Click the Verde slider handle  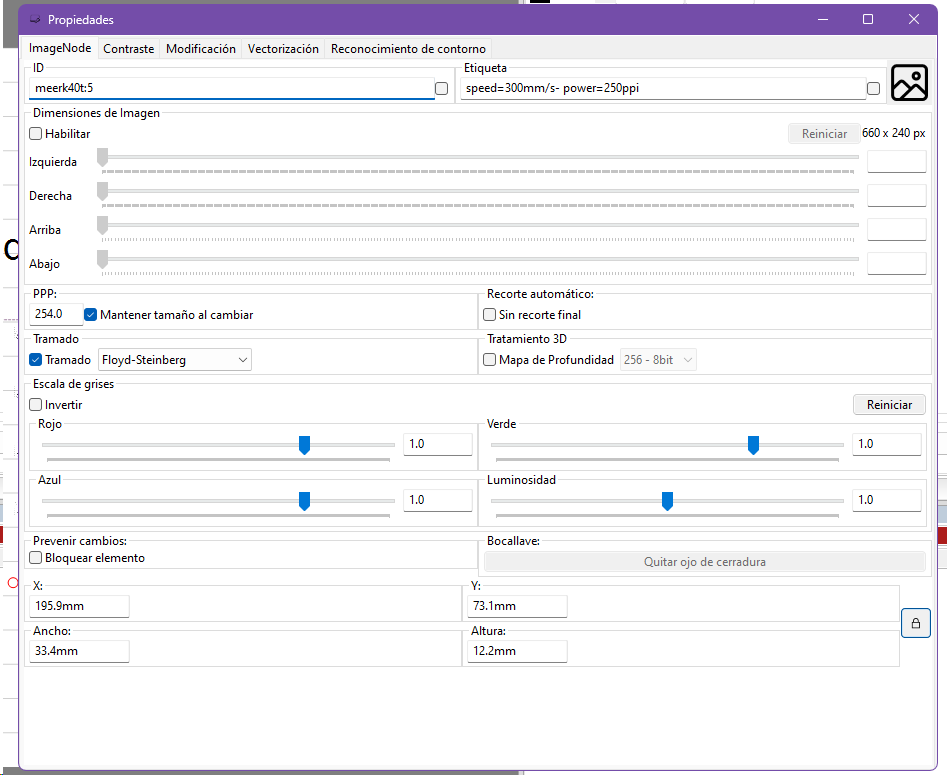click(753, 445)
